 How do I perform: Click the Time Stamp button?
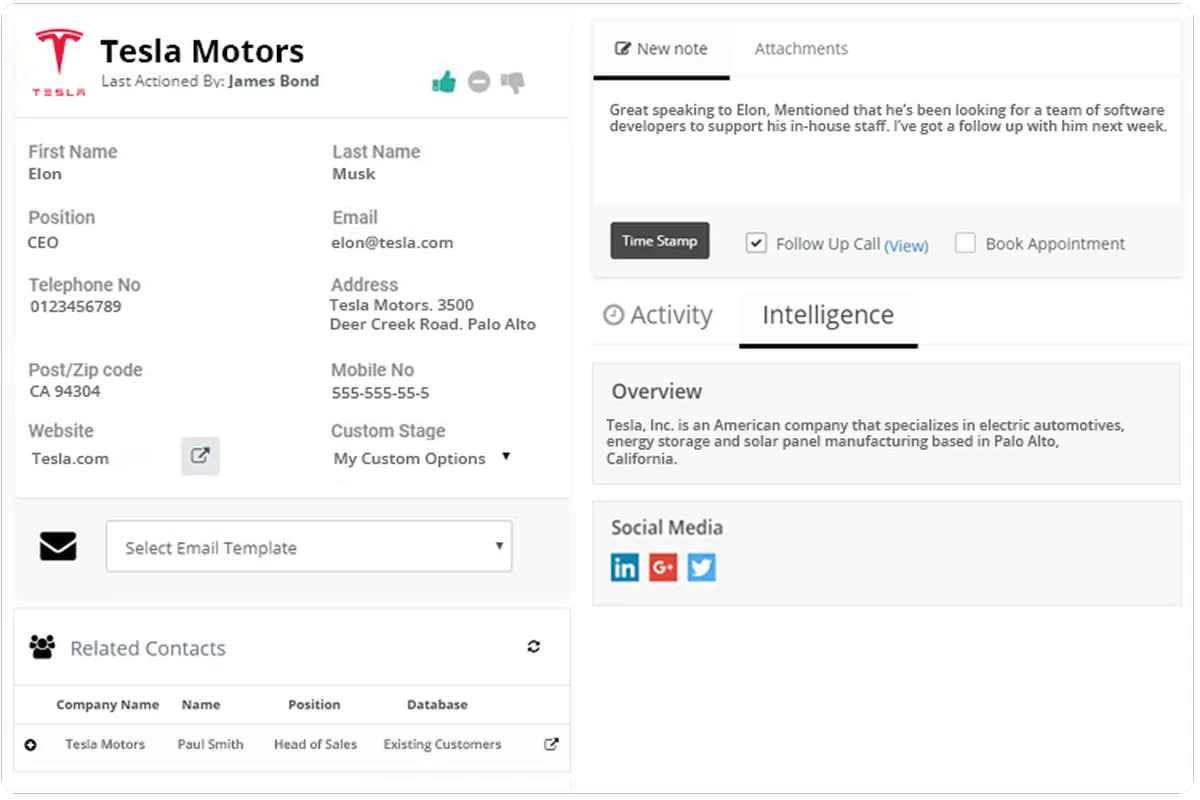tap(660, 241)
